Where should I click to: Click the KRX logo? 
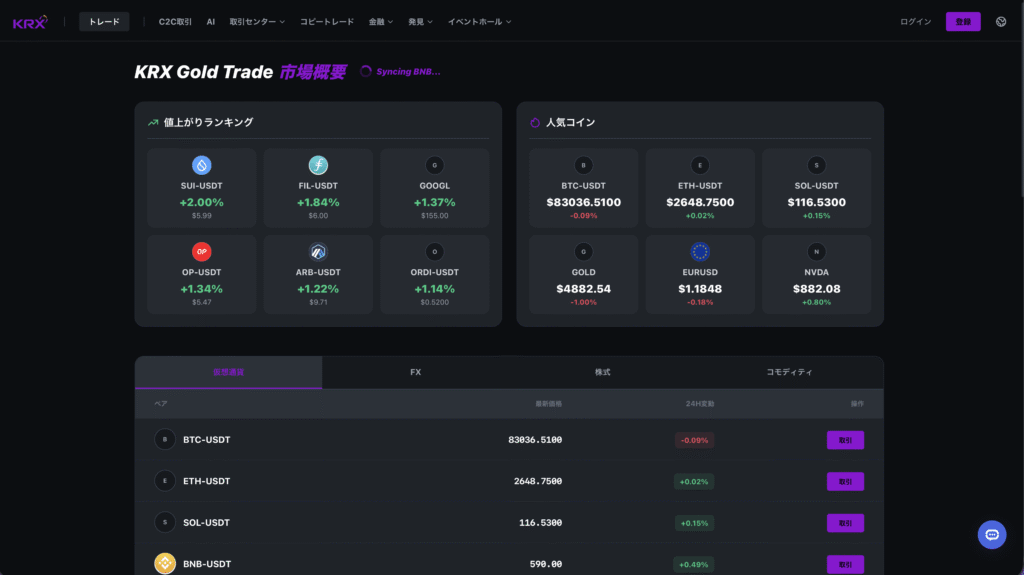tap(30, 22)
